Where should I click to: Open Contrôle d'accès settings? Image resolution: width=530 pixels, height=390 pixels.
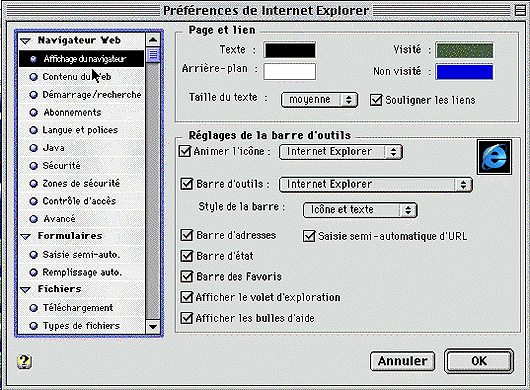(81, 201)
